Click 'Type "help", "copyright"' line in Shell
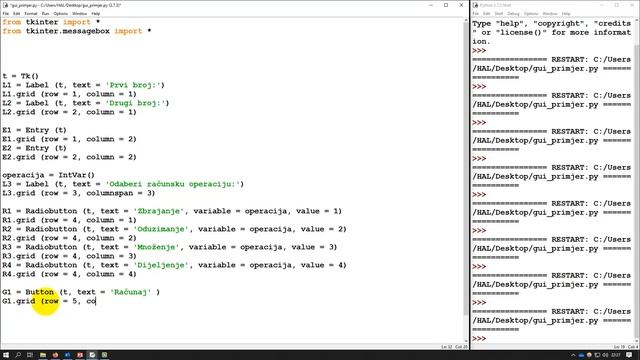Image resolution: width=640 pixels, height=360 pixels. pyautogui.click(x=551, y=24)
